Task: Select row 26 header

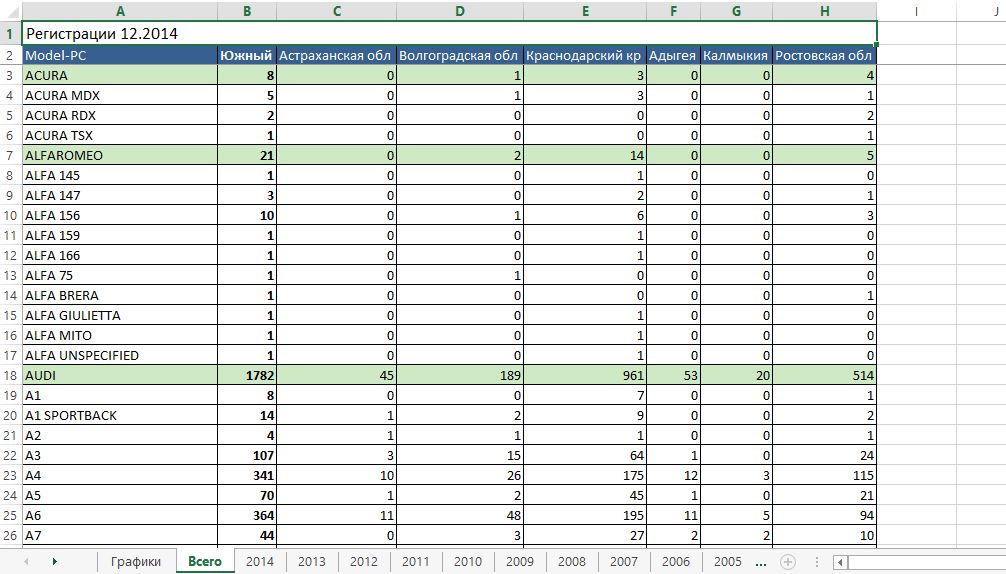Action: click(10, 536)
